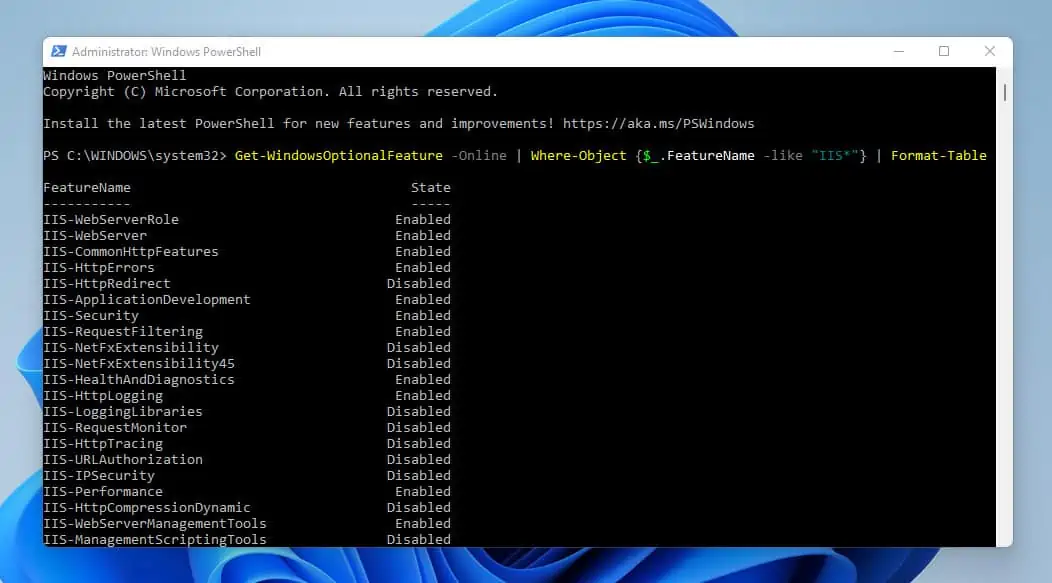Select the IIS-HttpErrors feature name
1052x583 pixels.
click(99, 268)
